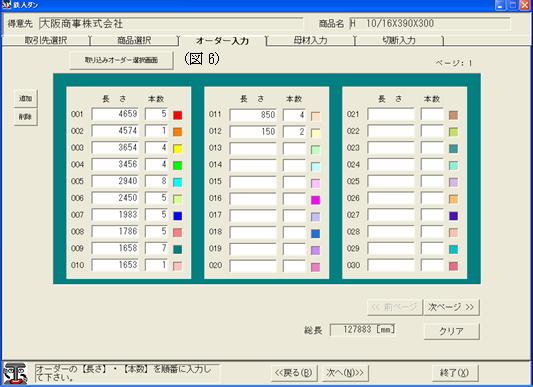Click the teal swatch for row 023
This screenshot has height=387, width=533.
[453, 149]
